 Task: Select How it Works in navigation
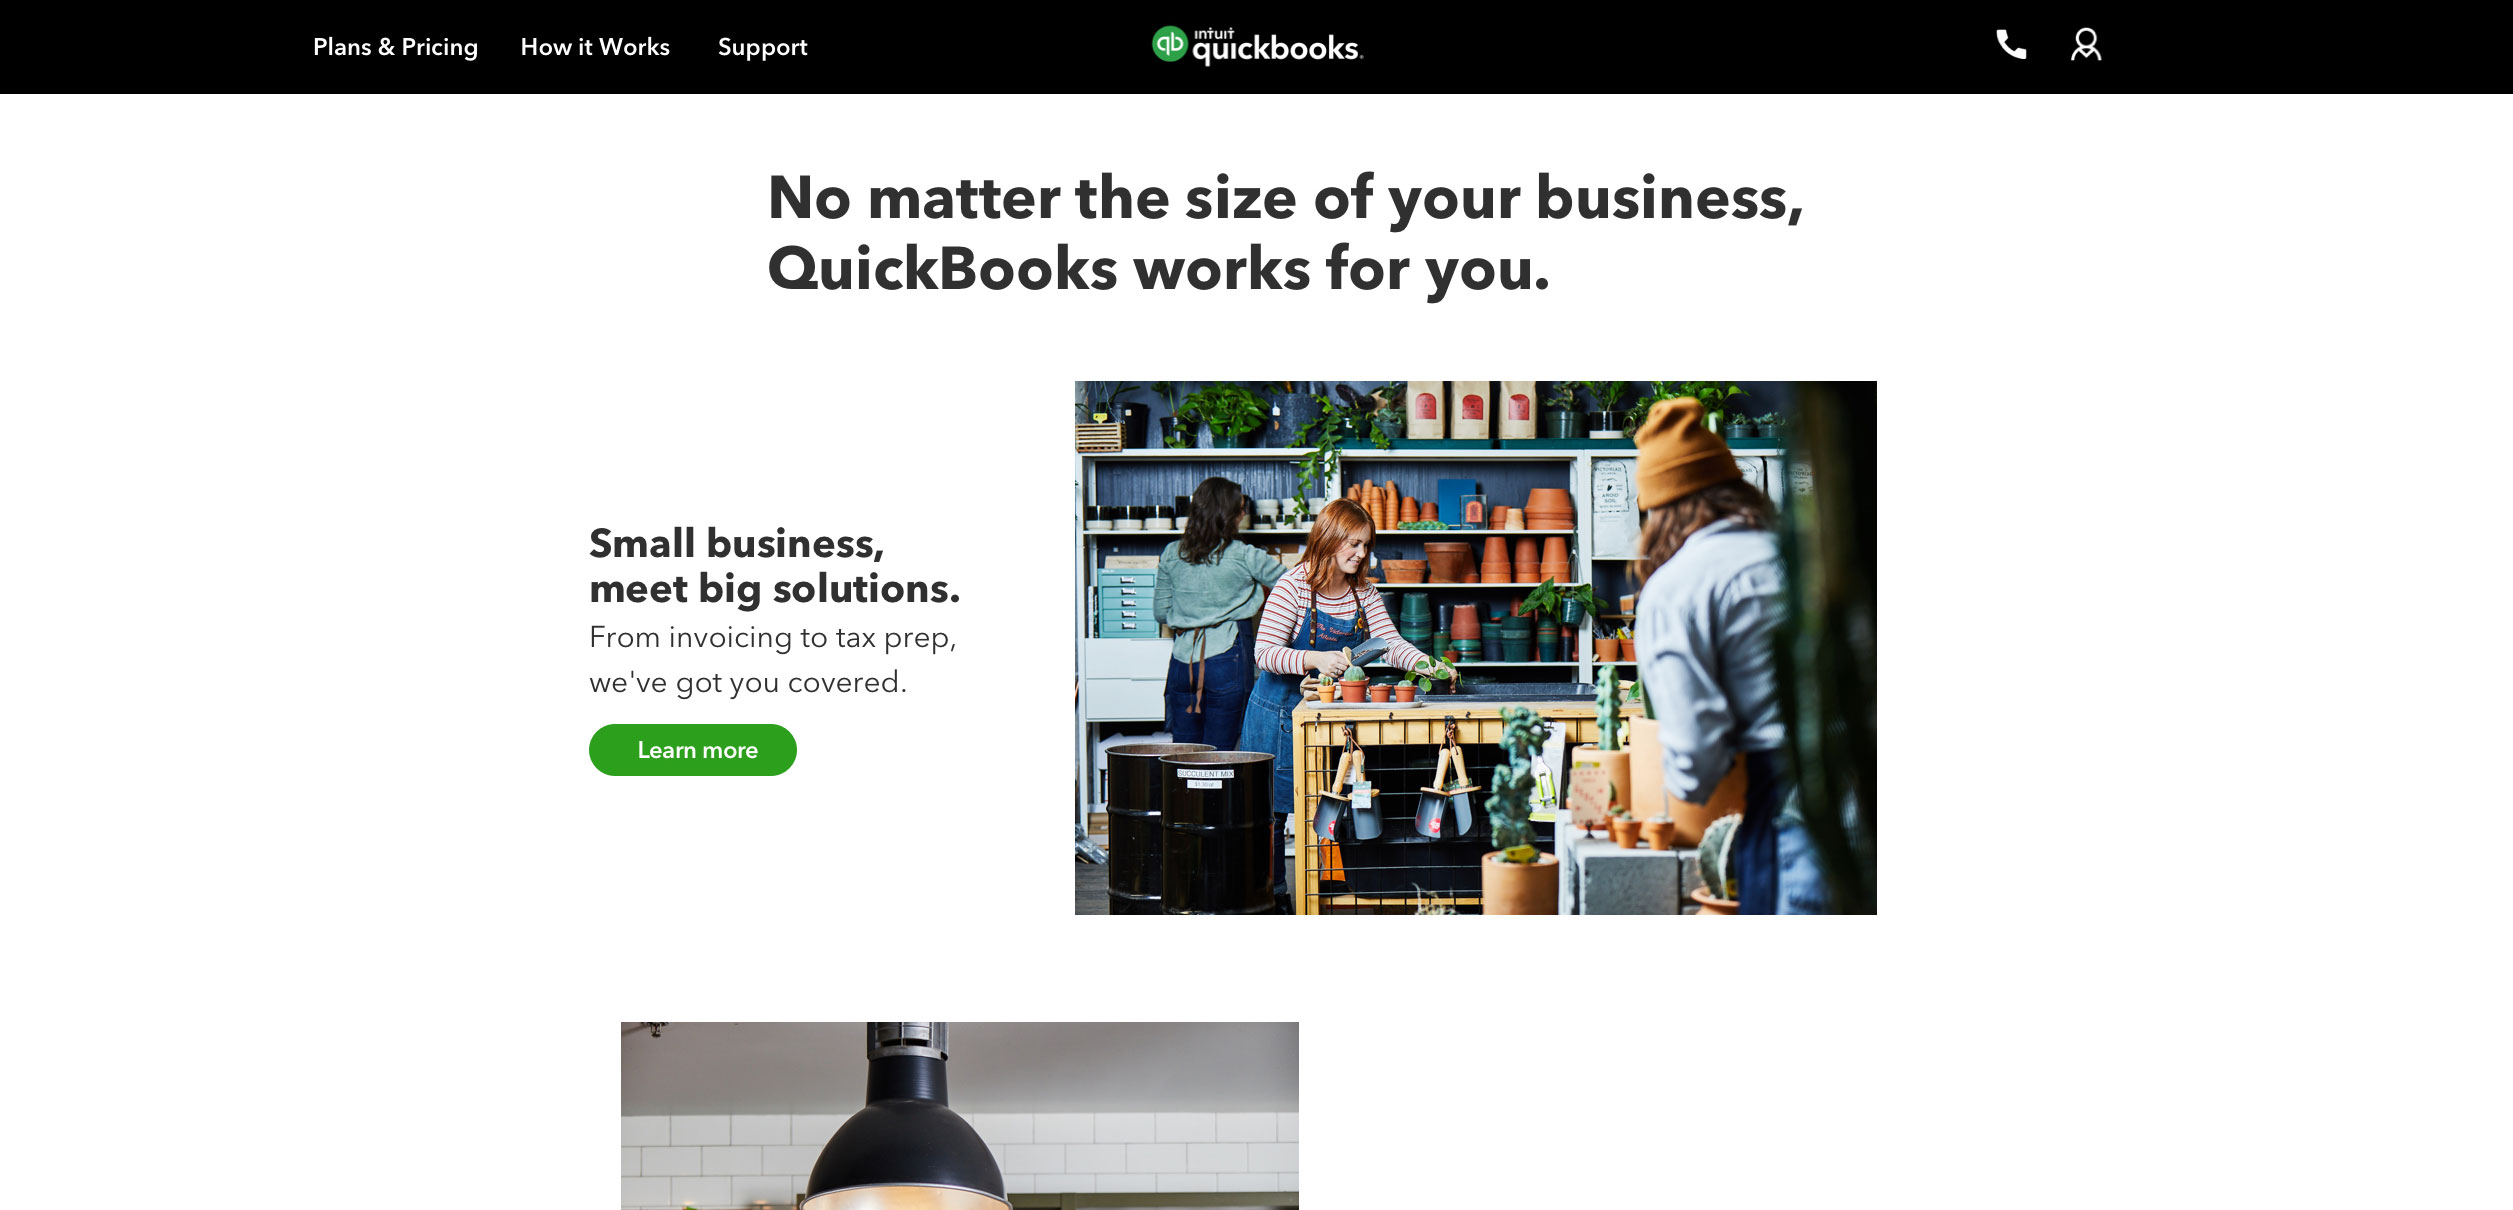click(x=595, y=47)
